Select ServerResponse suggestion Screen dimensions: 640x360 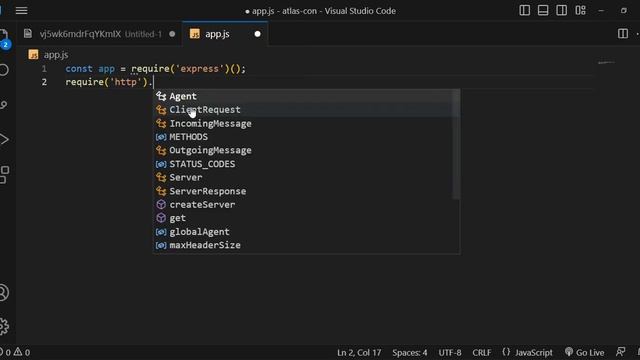306,191
